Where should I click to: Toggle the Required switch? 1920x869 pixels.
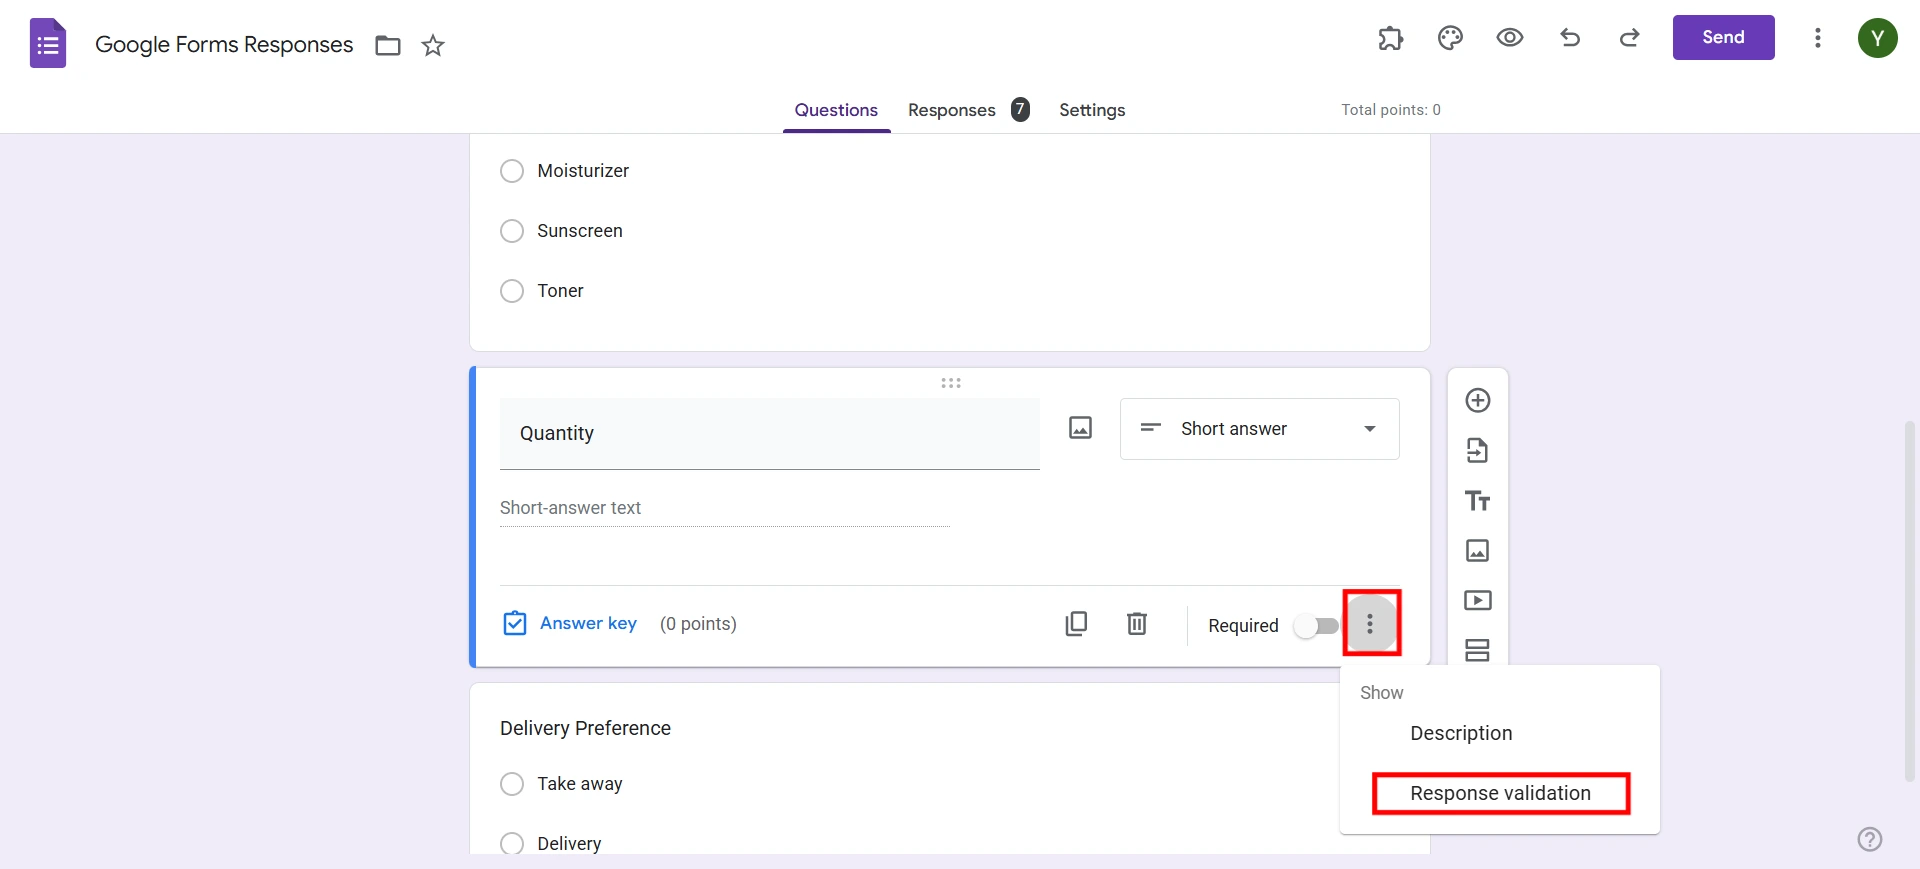[1317, 626]
